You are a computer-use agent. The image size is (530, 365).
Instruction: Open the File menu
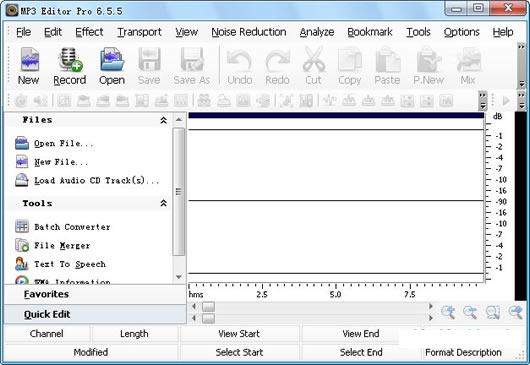click(24, 32)
